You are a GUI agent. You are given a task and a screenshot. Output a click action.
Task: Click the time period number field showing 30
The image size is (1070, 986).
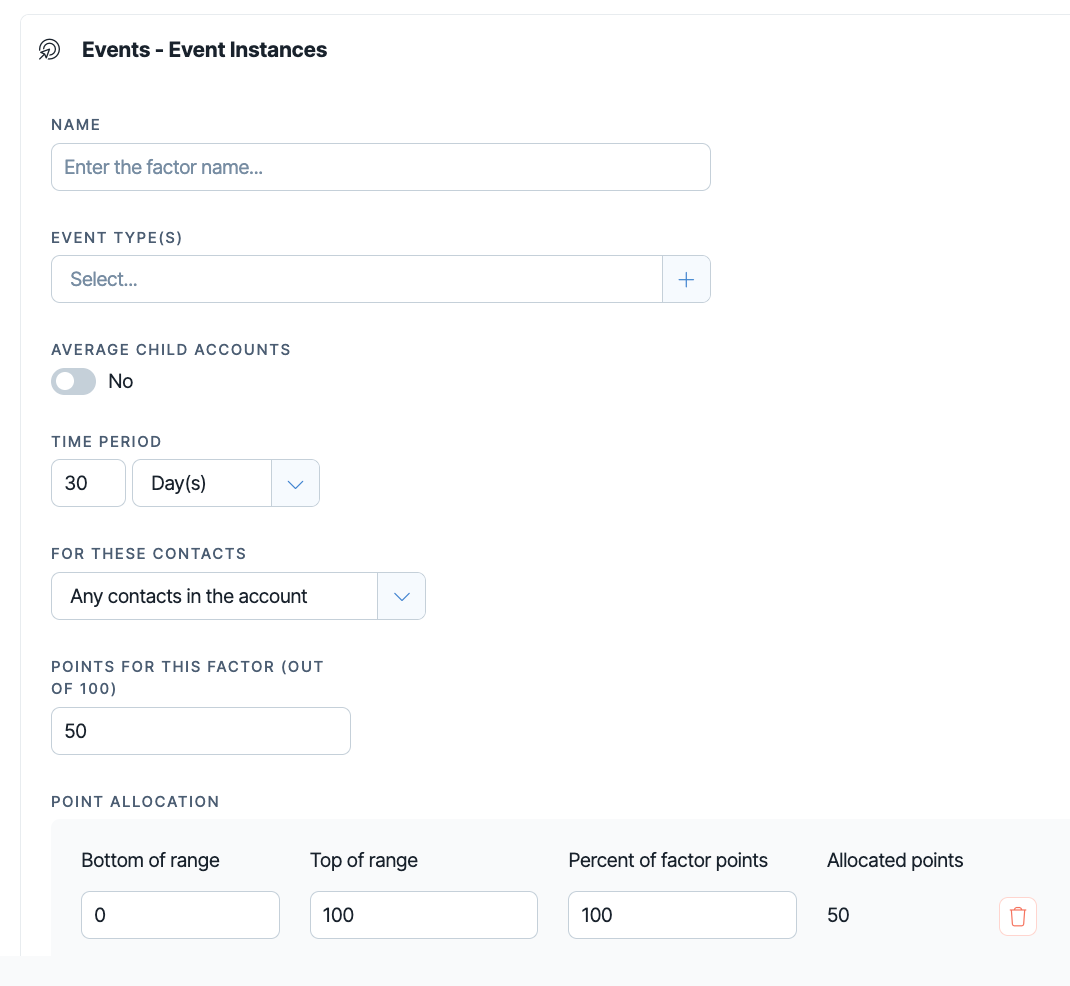89,483
